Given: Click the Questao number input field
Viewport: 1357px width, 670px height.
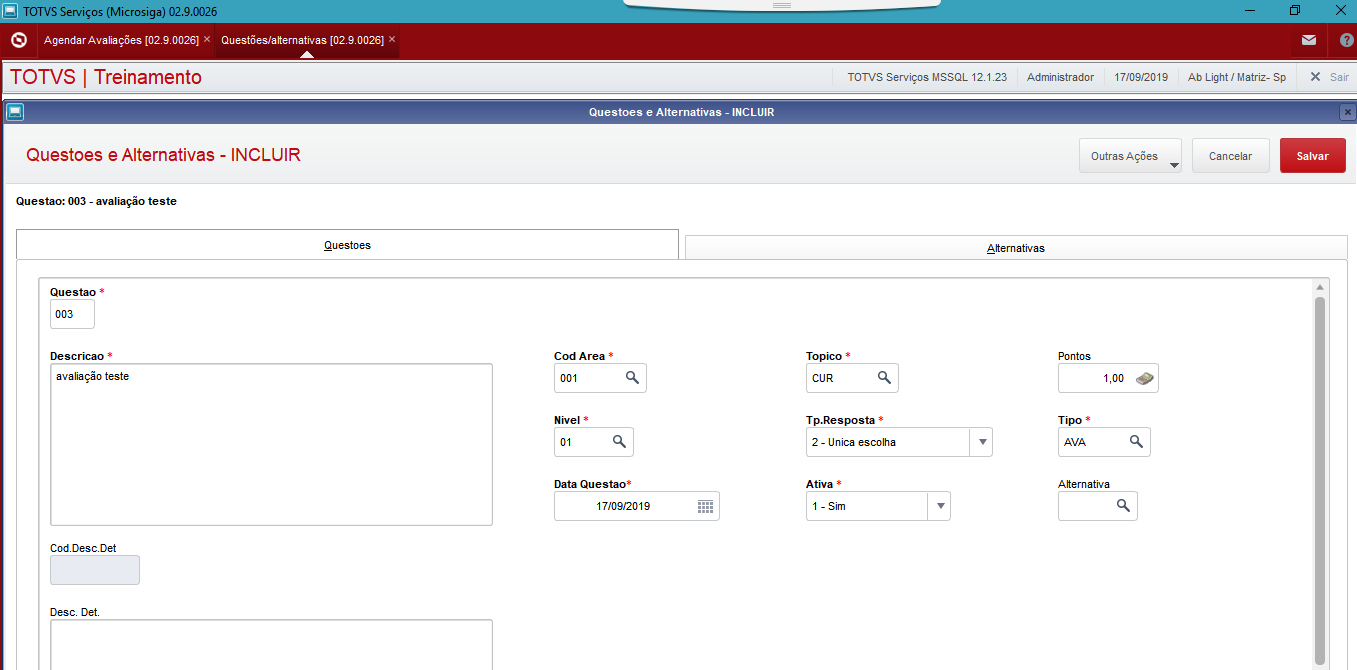Looking at the screenshot, I should [x=72, y=314].
